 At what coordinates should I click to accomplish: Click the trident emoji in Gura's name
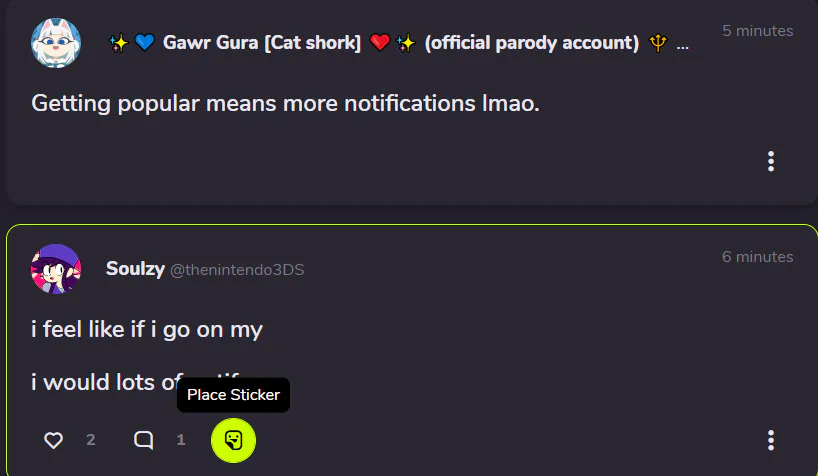[x=658, y=43]
